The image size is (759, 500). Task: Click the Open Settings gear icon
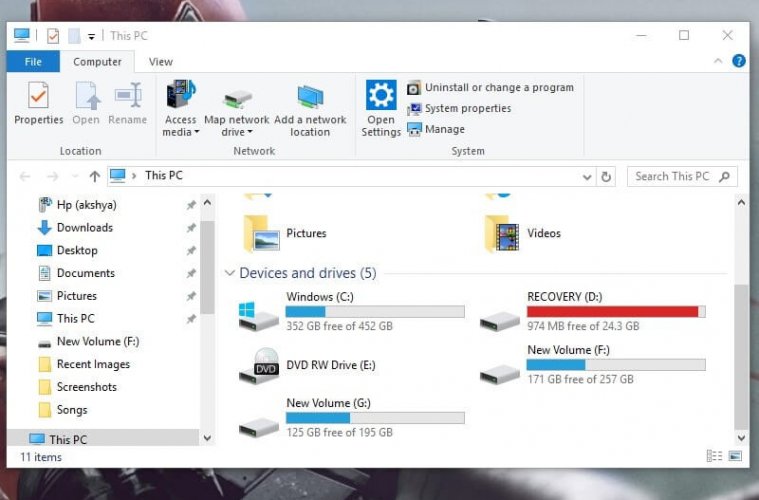[381, 95]
